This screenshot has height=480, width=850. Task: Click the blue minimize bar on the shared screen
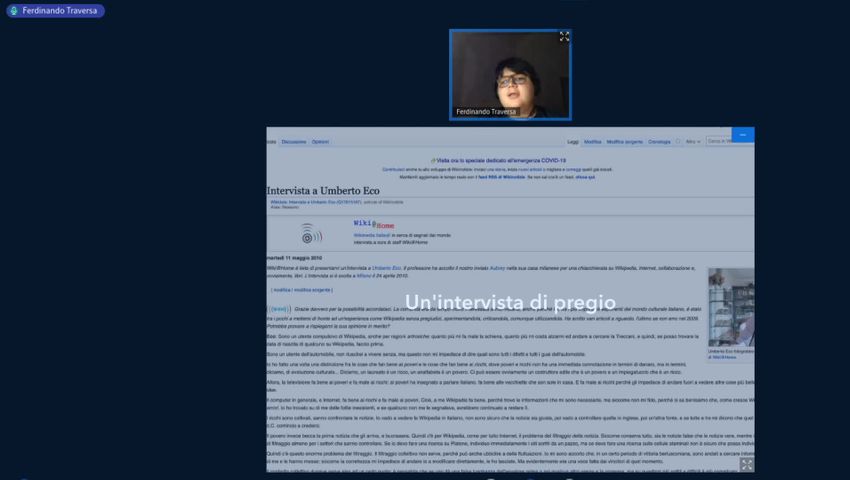click(743, 135)
